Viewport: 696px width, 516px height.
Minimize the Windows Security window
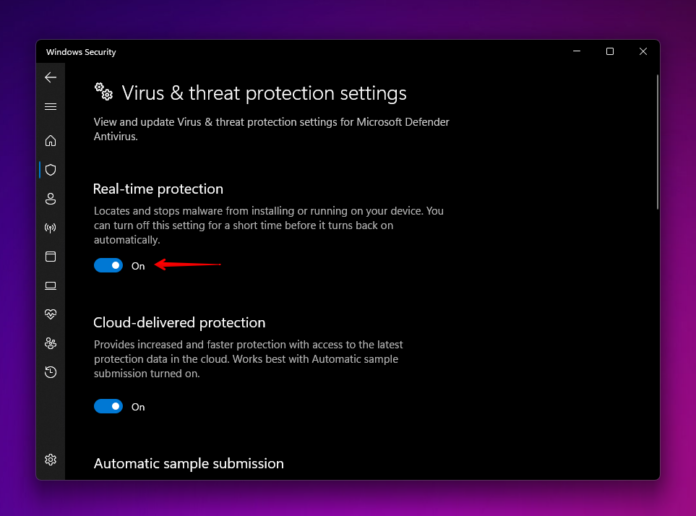point(578,51)
